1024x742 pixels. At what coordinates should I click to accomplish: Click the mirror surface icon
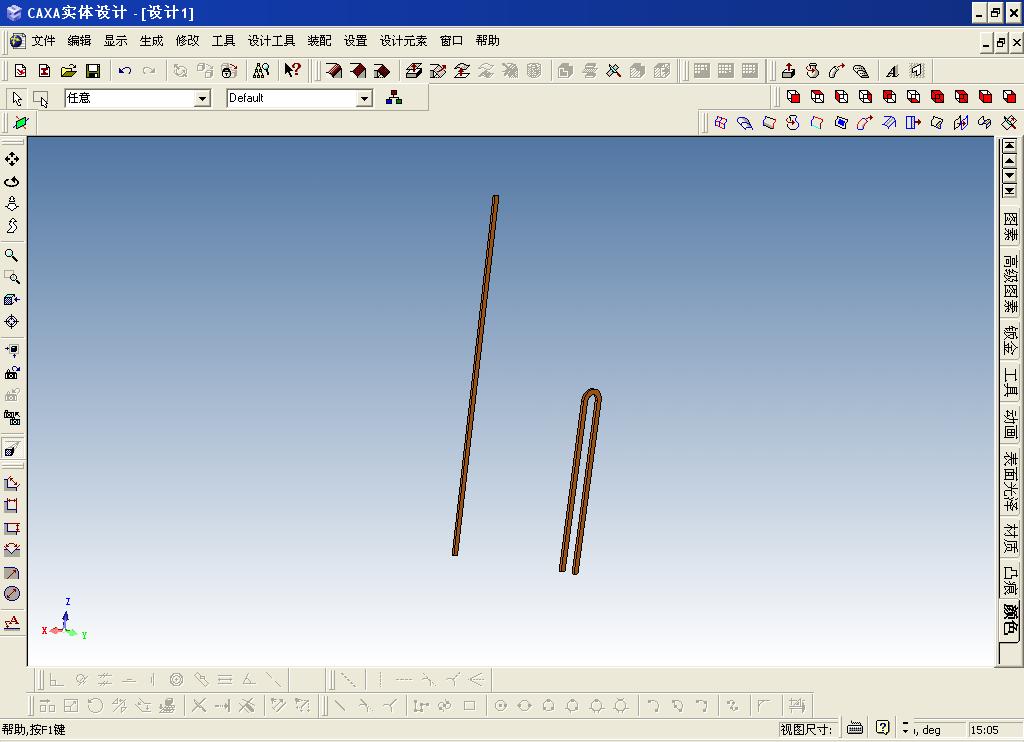(961, 123)
